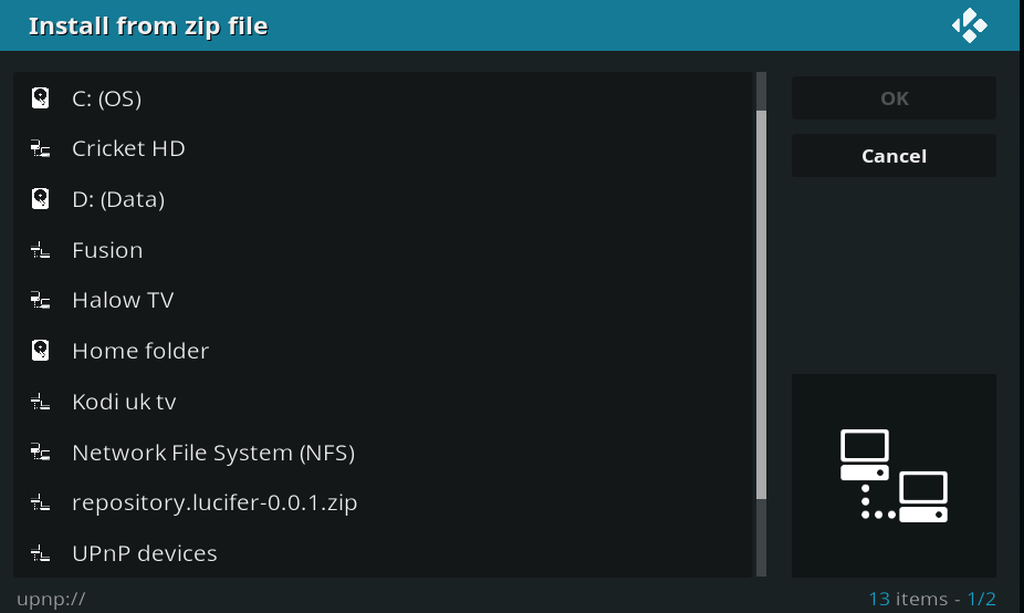This screenshot has width=1024, height=613.
Task: Click the network icon beside UPnP devices
Action: click(x=40, y=553)
